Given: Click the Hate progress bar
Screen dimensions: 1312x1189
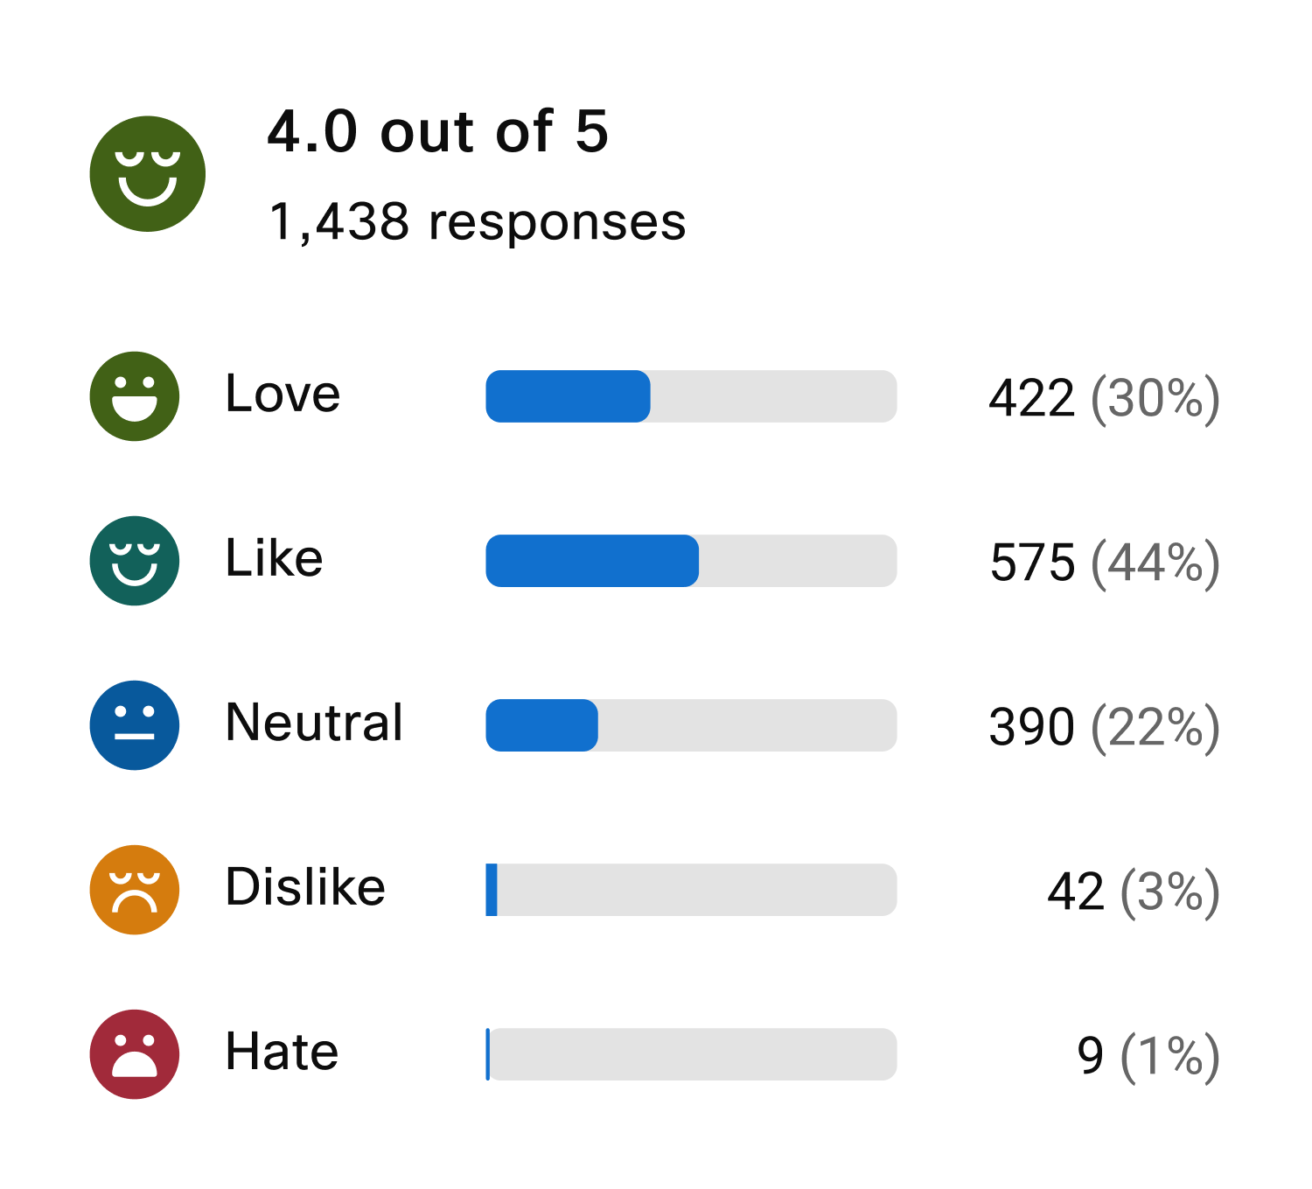Looking at the screenshot, I should 691,1054.
